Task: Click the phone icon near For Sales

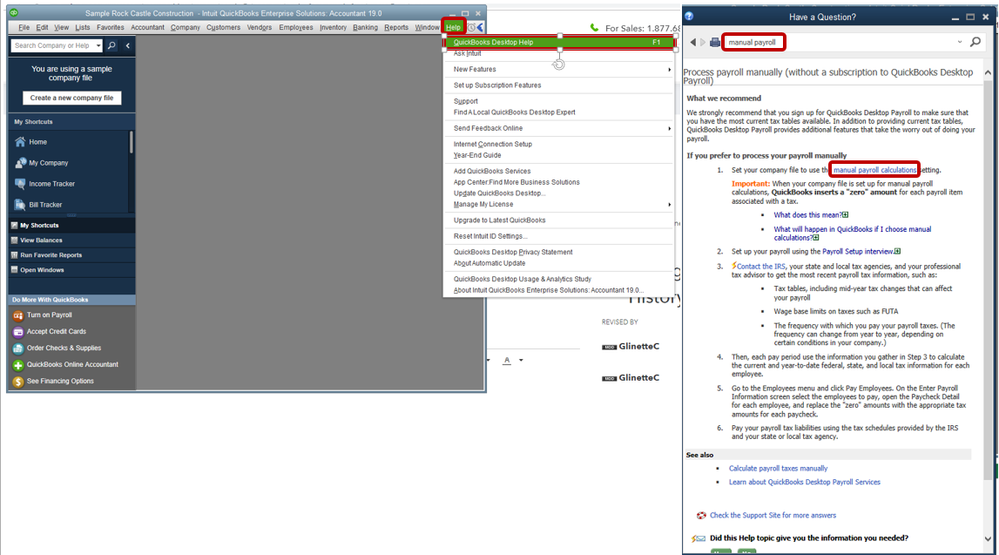Action: coord(594,27)
